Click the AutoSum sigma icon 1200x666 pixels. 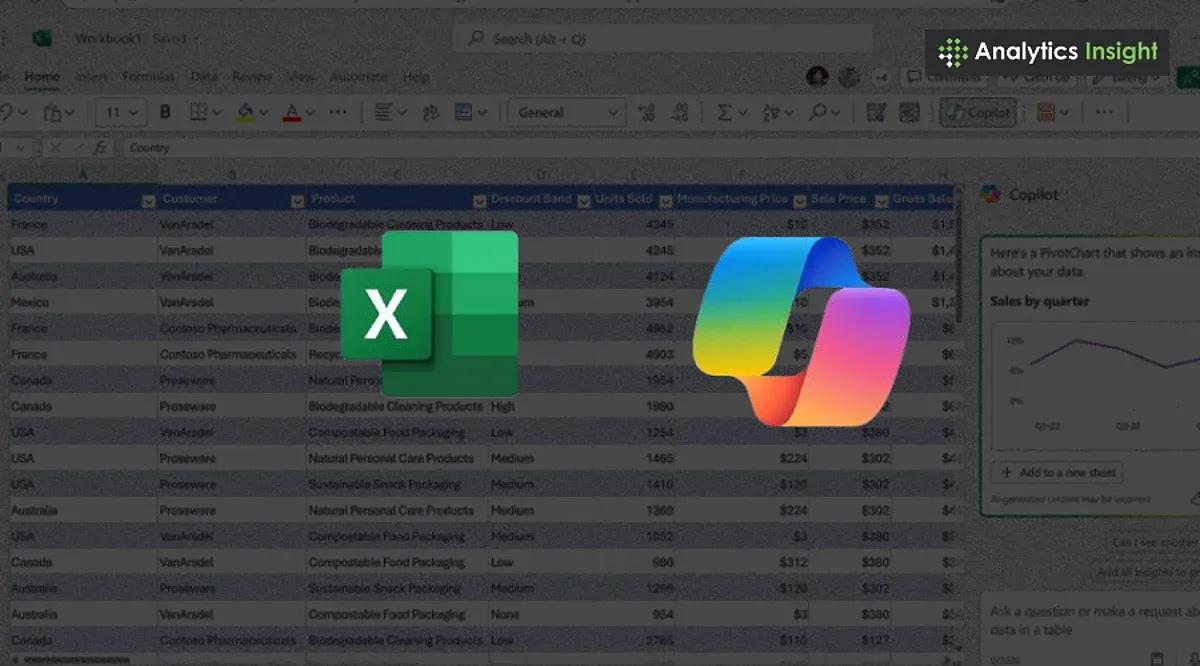click(724, 112)
